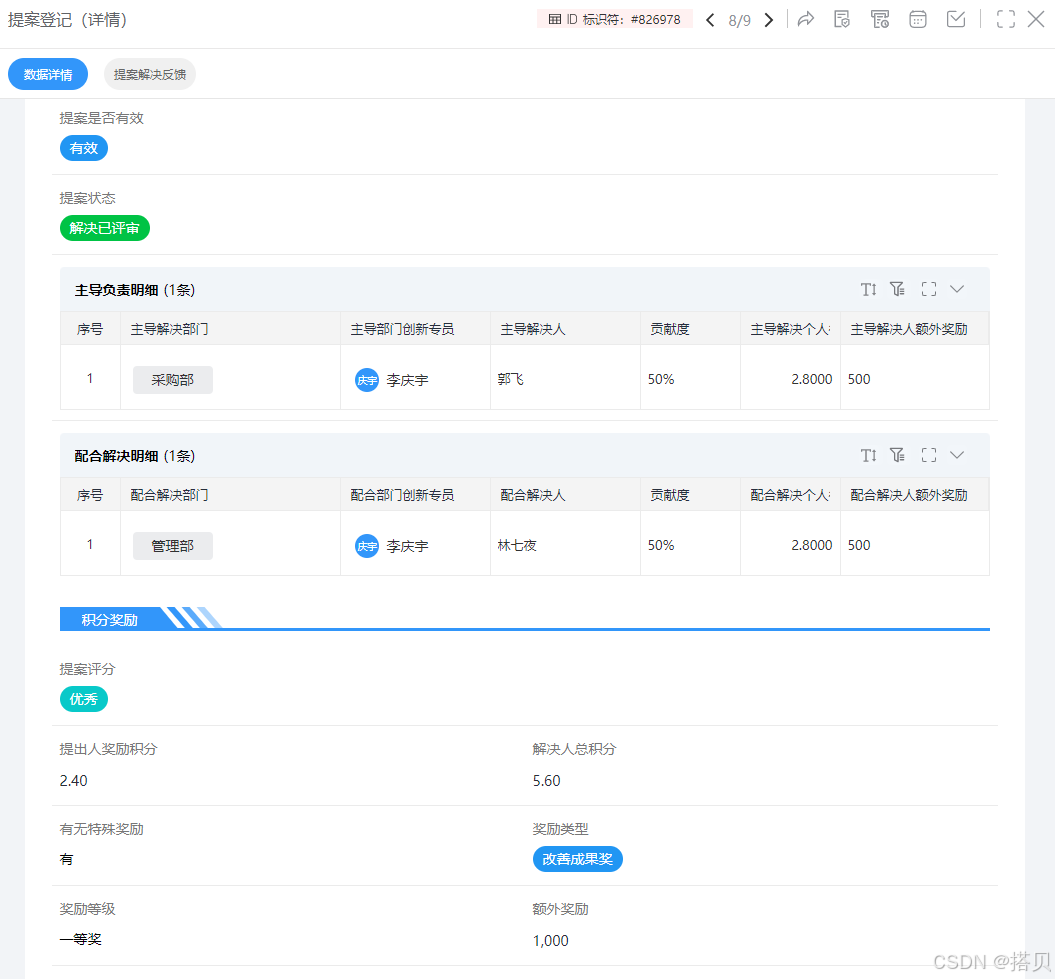Open filter for 配合解决明细 table
The image size is (1055, 979).
tap(898, 455)
